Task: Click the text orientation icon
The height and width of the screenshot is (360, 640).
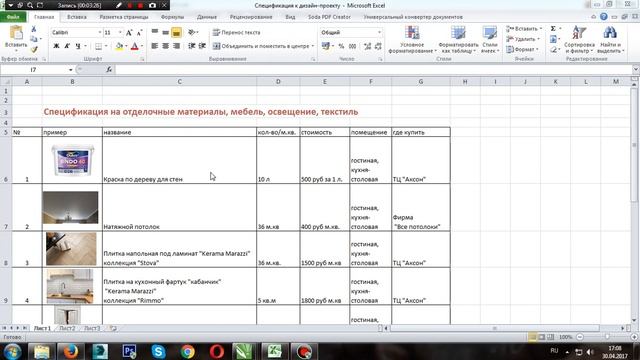Action: [x=191, y=32]
